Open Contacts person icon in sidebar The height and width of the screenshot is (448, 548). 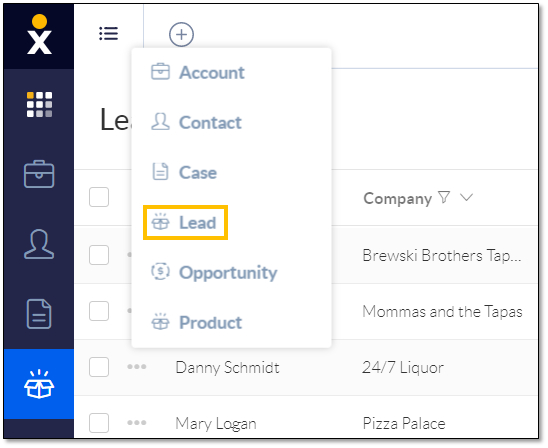39,244
